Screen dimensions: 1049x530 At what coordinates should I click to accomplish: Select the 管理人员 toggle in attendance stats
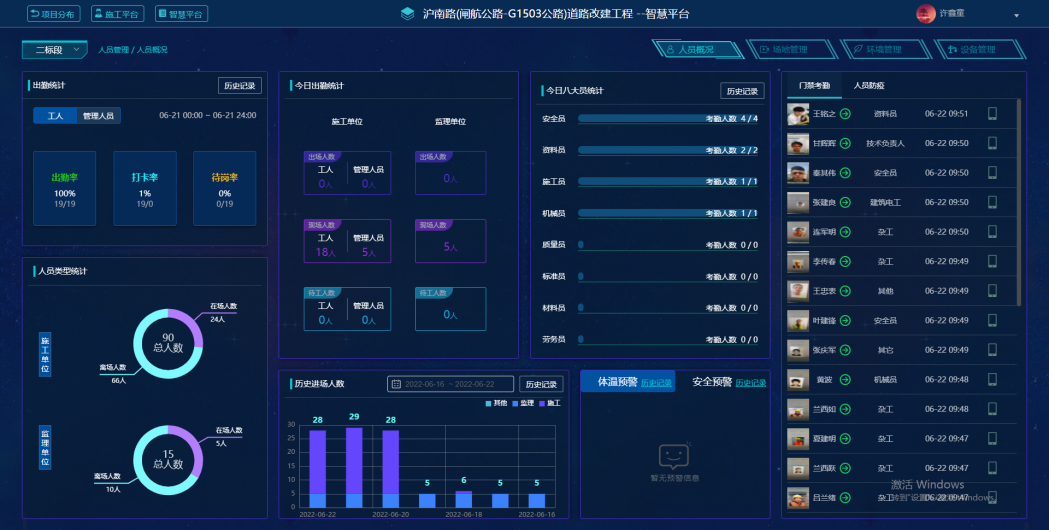(98, 116)
